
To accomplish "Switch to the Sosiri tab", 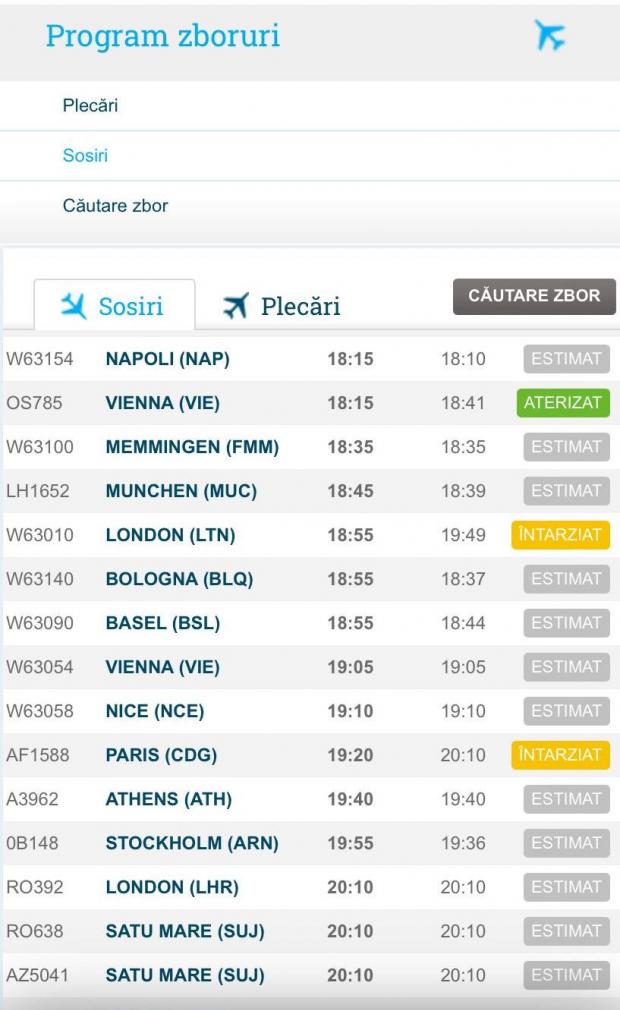I will click(114, 305).
